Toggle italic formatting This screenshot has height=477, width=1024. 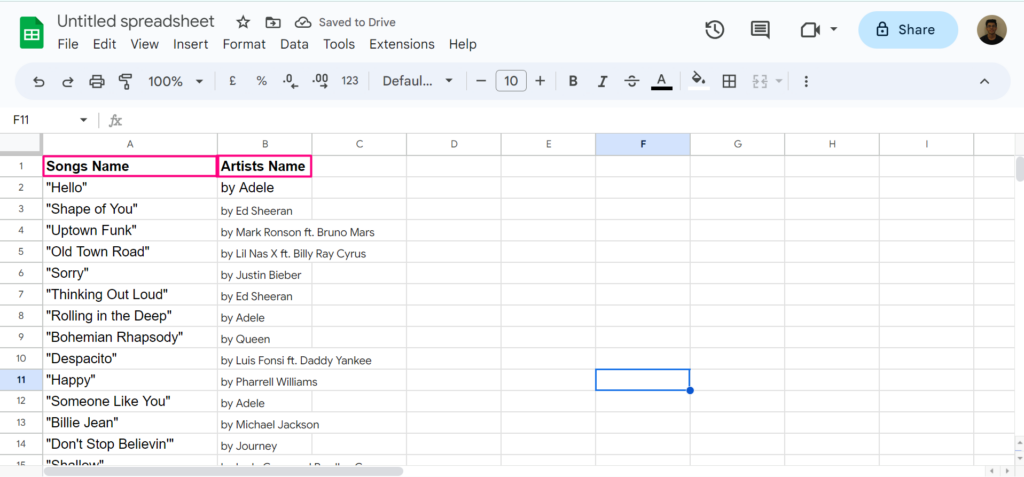tap(603, 81)
